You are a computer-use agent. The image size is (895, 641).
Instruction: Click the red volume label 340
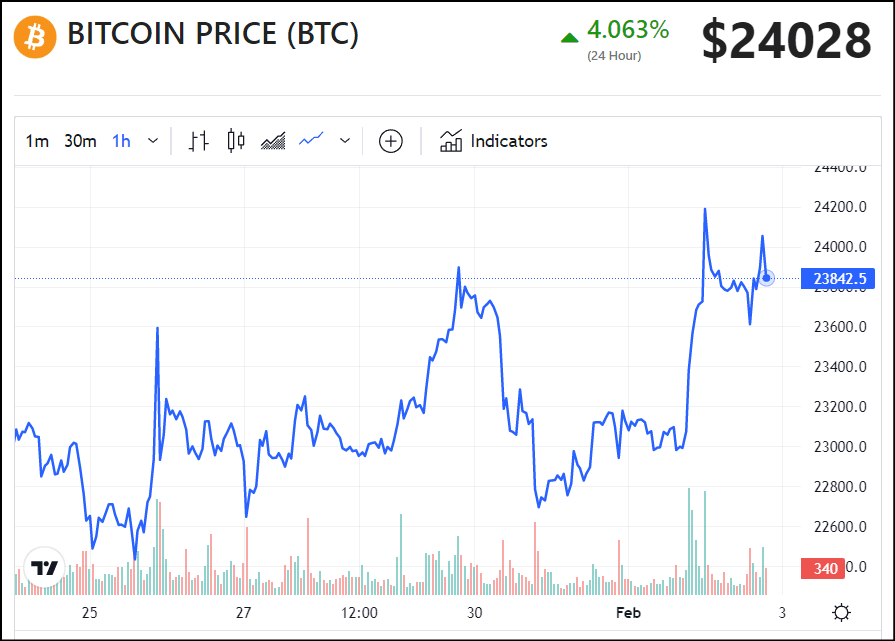click(x=825, y=569)
